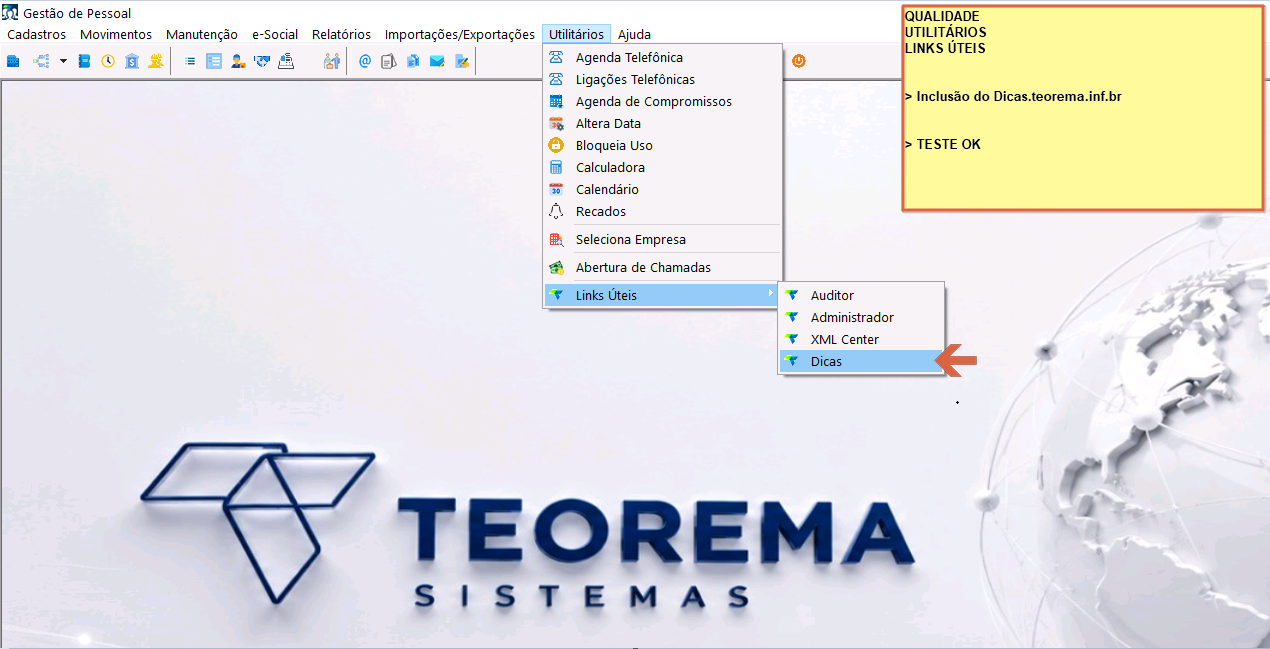Viewport: 1270px width, 649px height.
Task: Click the worker with box toolbar icon
Action: click(238, 61)
